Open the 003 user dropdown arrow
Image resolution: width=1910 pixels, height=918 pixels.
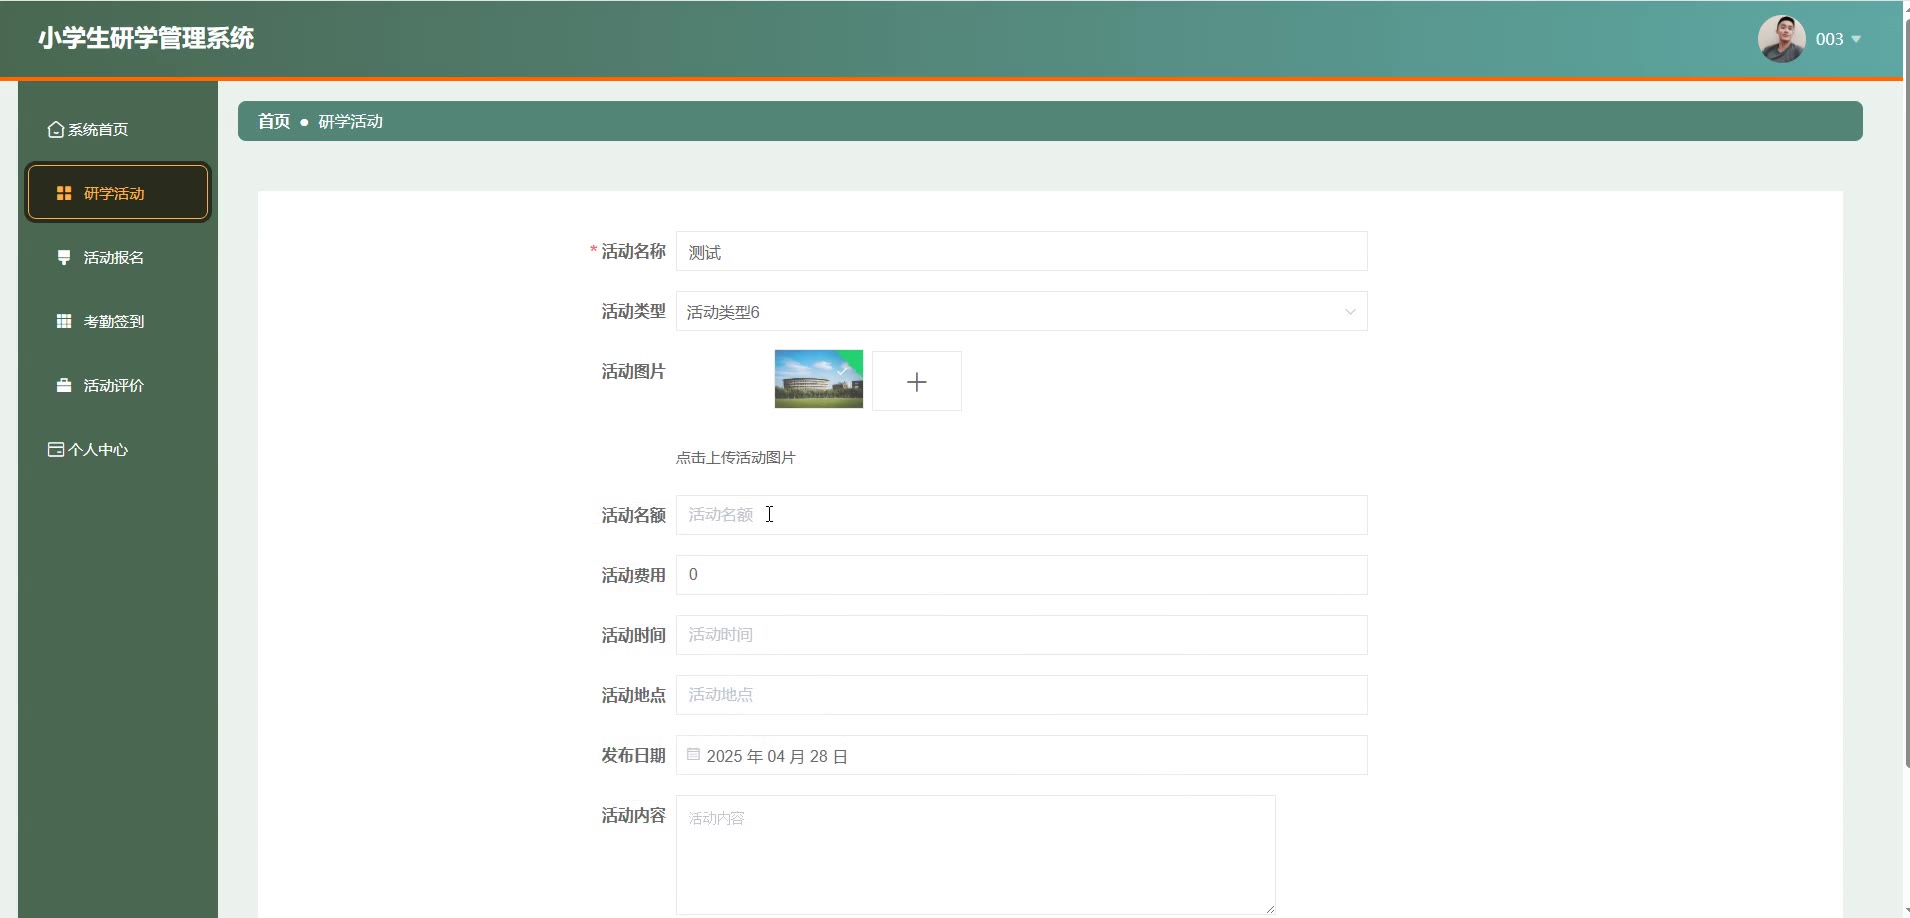coord(1856,39)
